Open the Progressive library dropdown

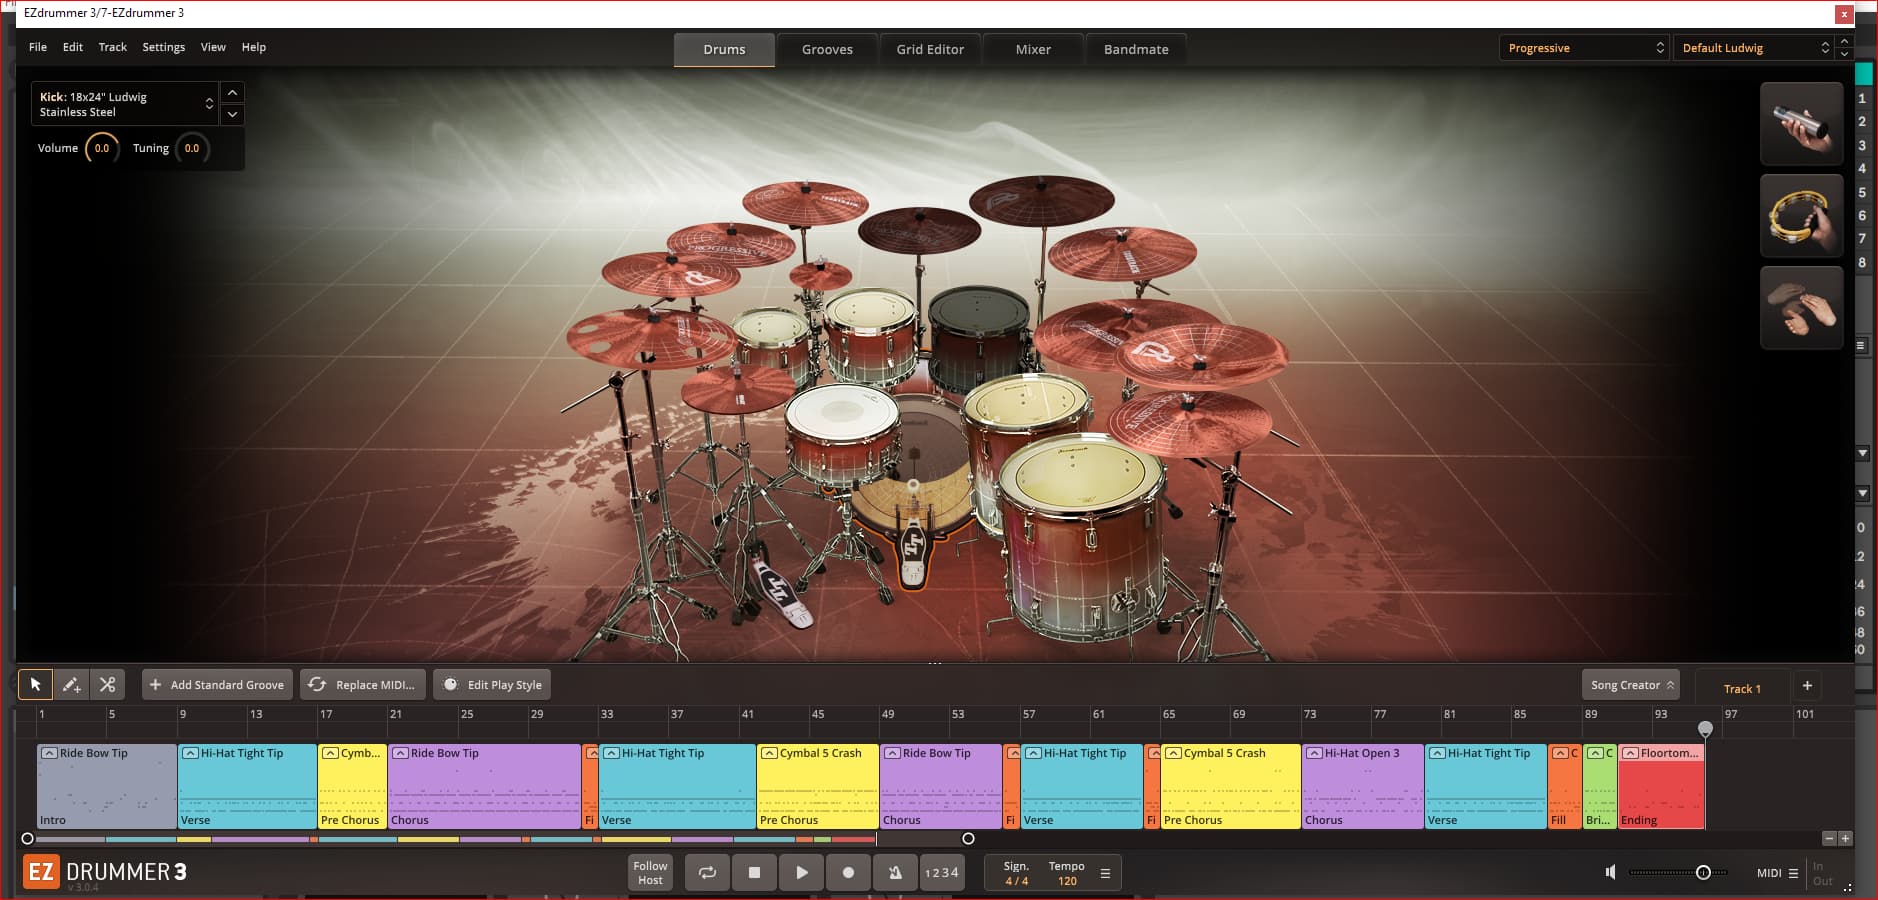(1584, 48)
